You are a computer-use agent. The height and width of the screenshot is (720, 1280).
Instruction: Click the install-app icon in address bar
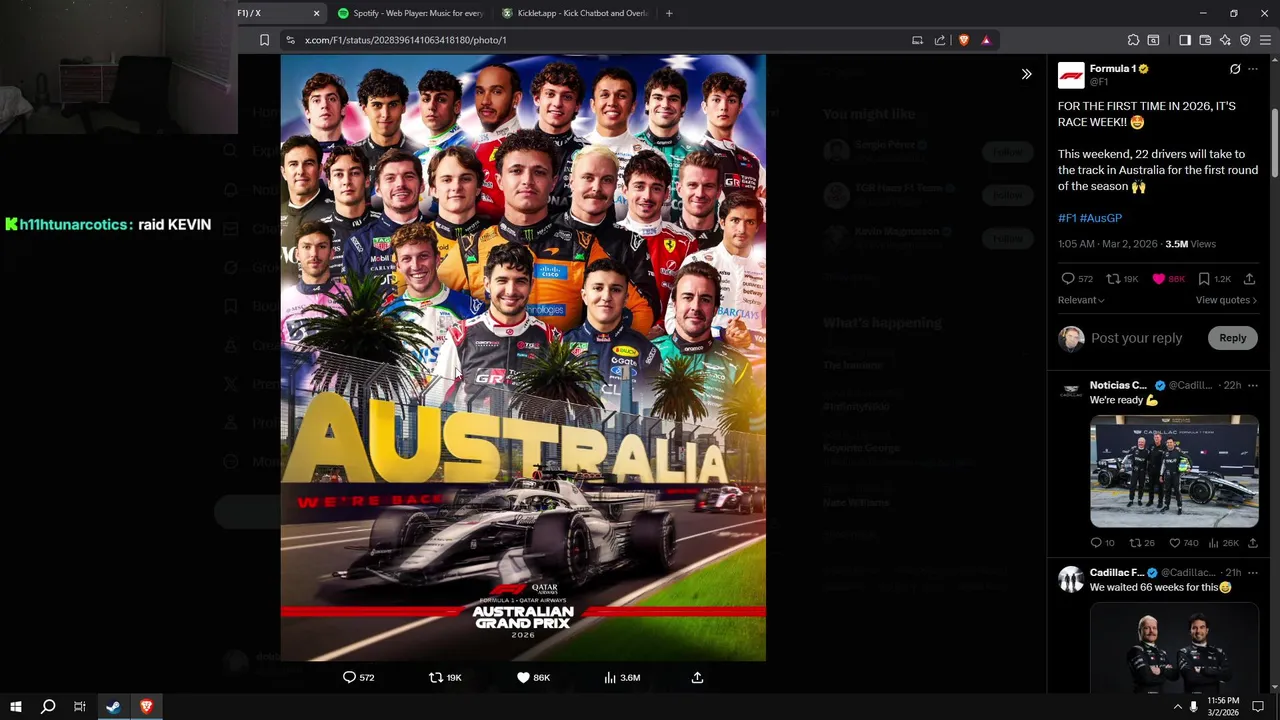click(x=917, y=40)
